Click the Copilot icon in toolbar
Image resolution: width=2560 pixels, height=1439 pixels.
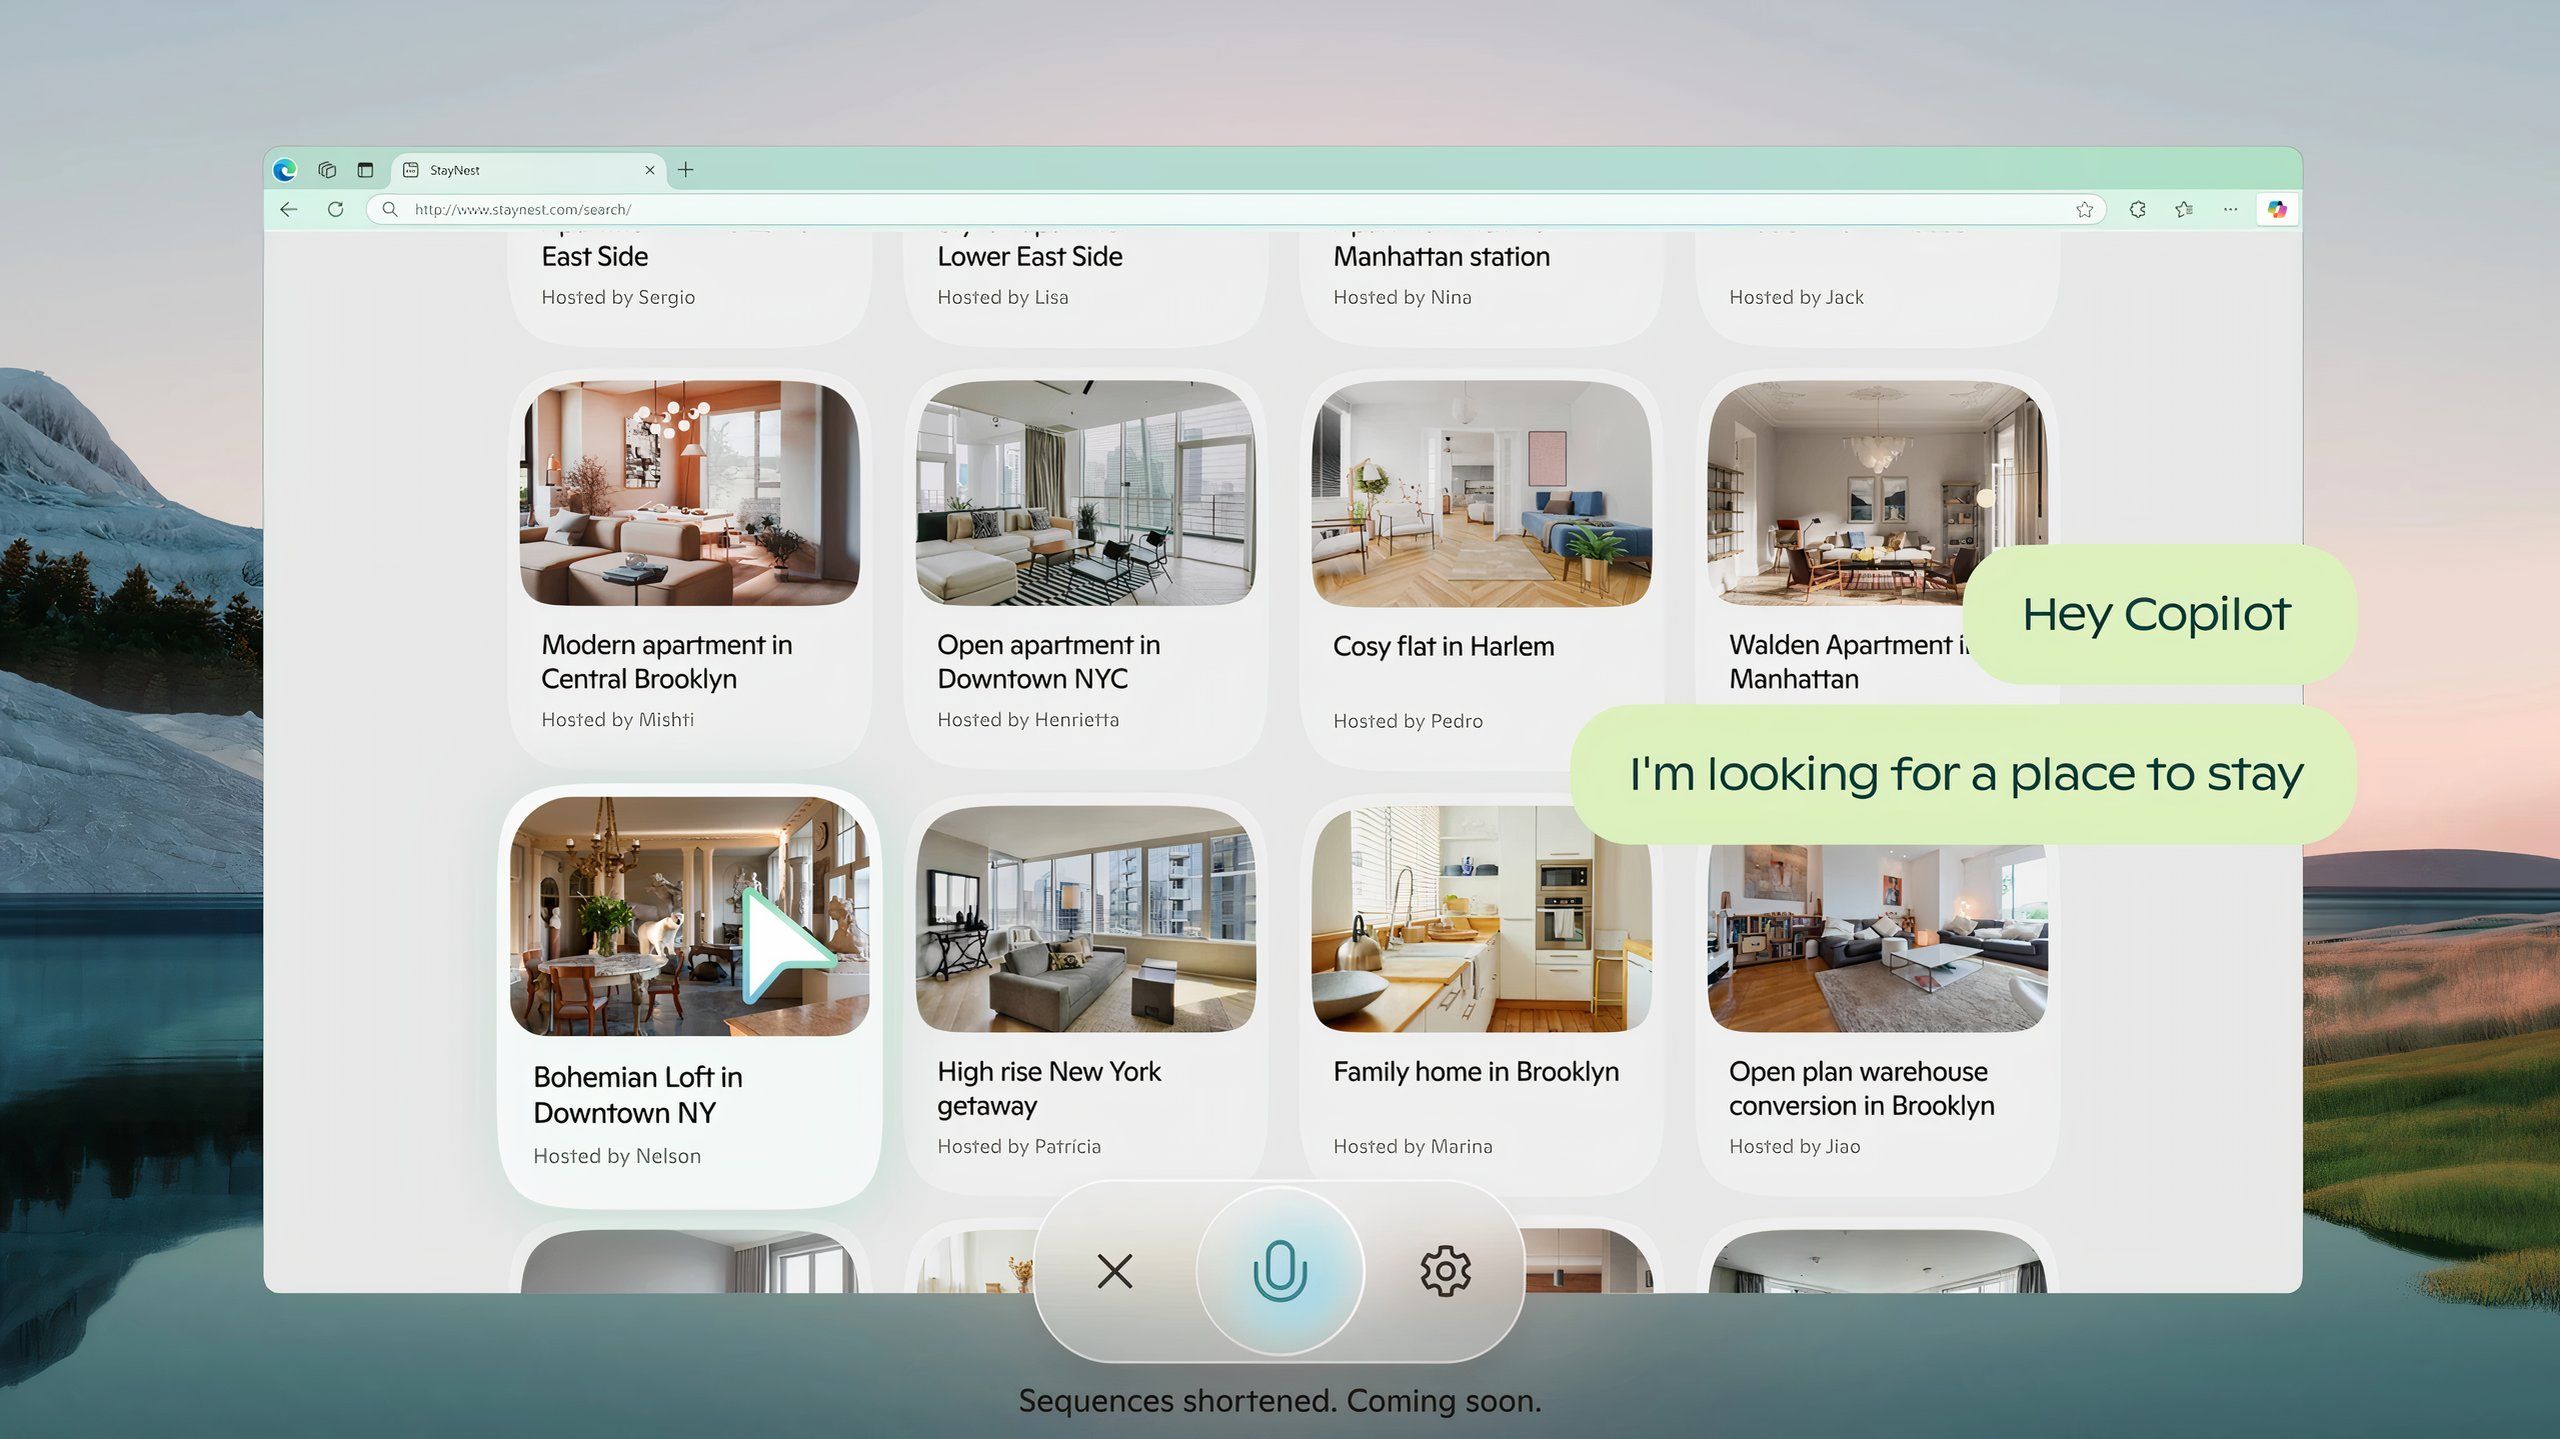[2277, 208]
